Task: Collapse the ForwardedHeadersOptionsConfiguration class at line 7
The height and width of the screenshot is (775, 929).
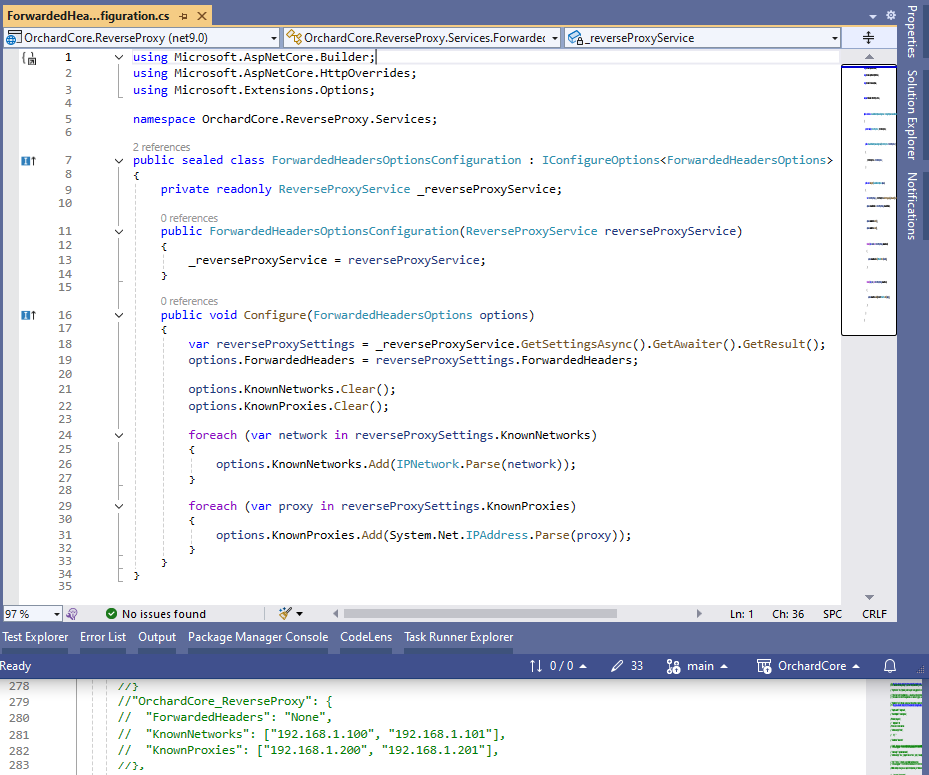Action: pyautogui.click(x=119, y=161)
